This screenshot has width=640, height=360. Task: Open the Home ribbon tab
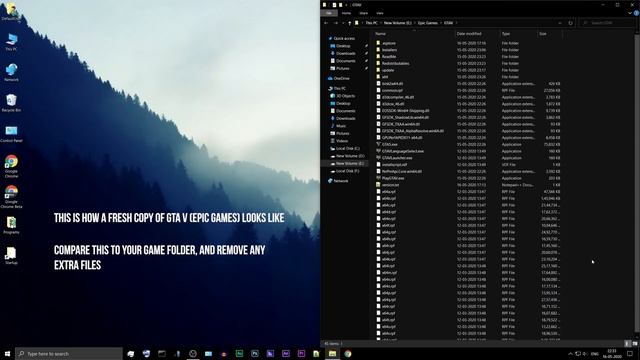coord(346,13)
